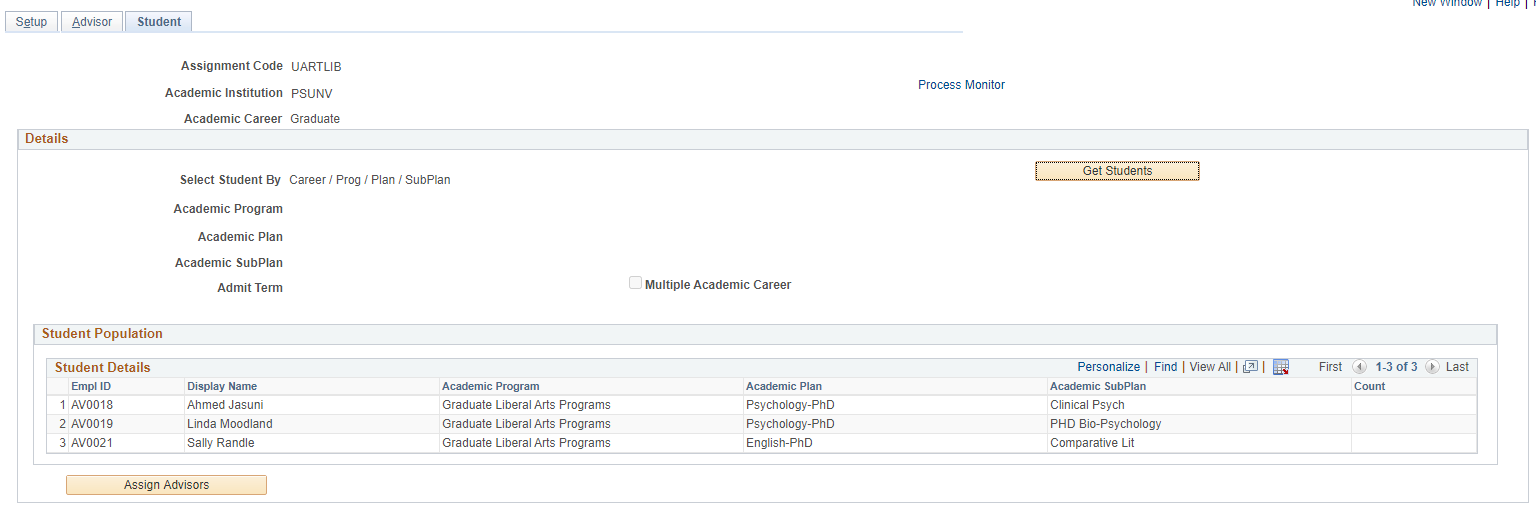Click PHD Bio-Psychology subplan cell
1536x512 pixels.
(1106, 424)
